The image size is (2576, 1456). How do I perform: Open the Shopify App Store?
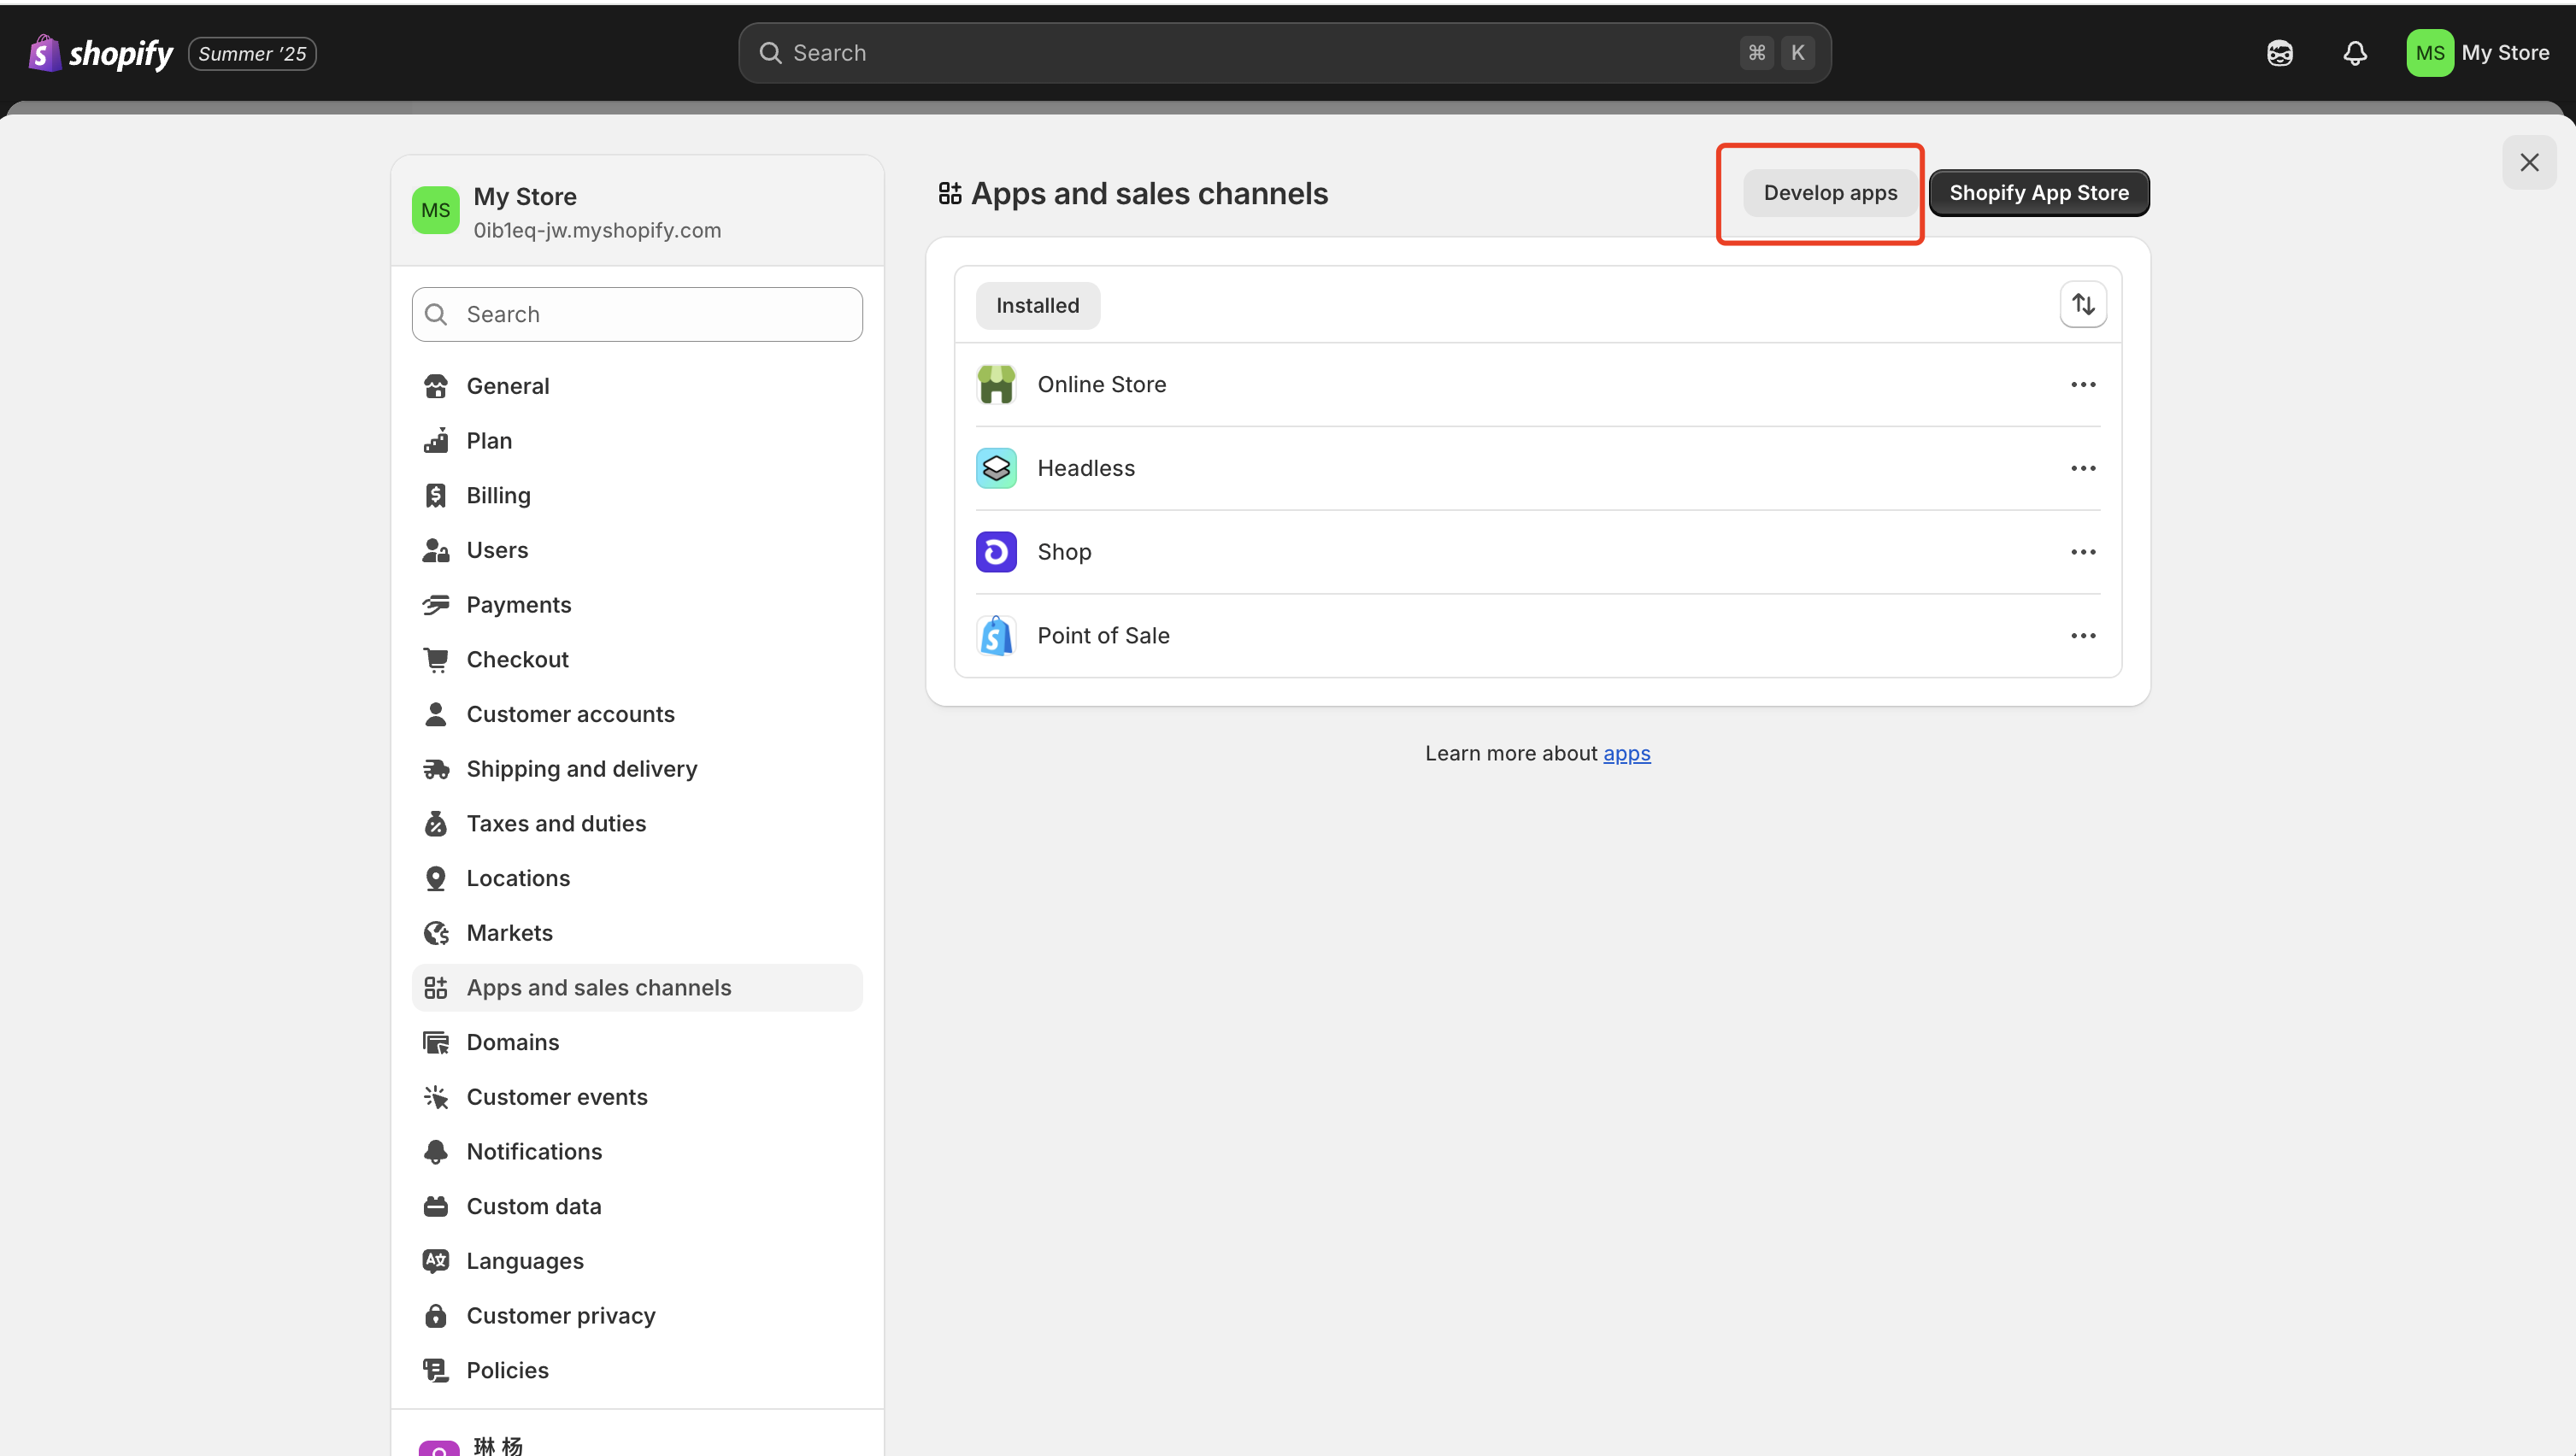(x=2038, y=193)
